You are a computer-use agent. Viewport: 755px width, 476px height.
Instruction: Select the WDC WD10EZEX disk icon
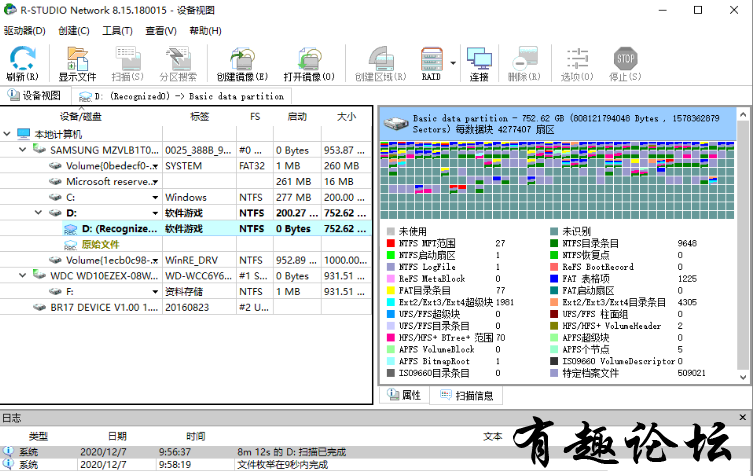39,275
